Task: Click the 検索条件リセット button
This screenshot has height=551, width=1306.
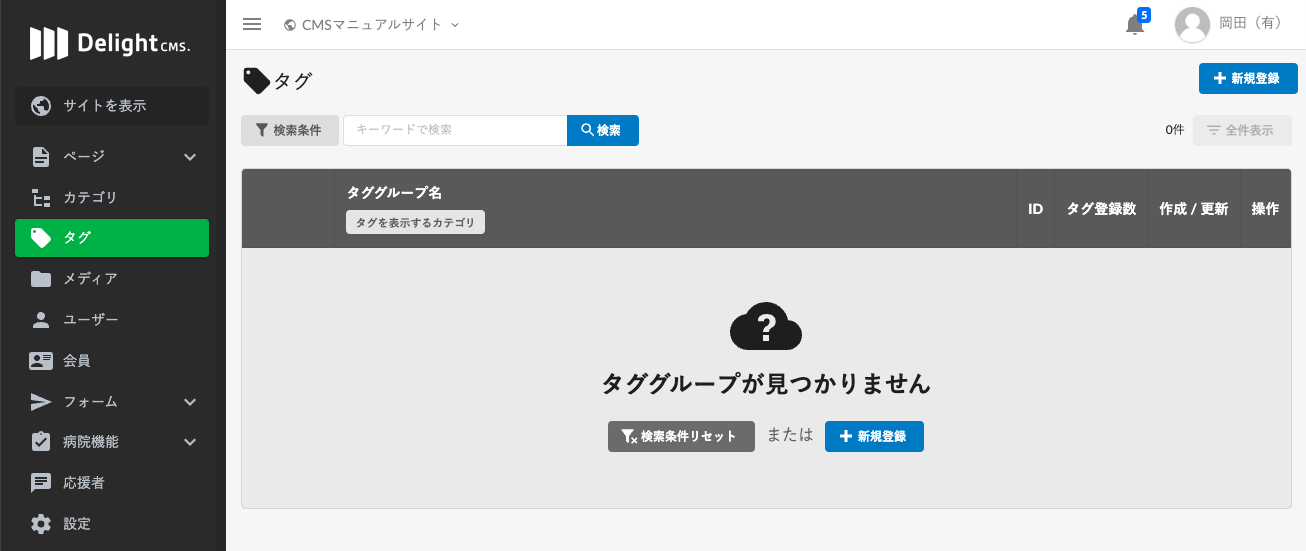Action: pyautogui.click(x=681, y=436)
